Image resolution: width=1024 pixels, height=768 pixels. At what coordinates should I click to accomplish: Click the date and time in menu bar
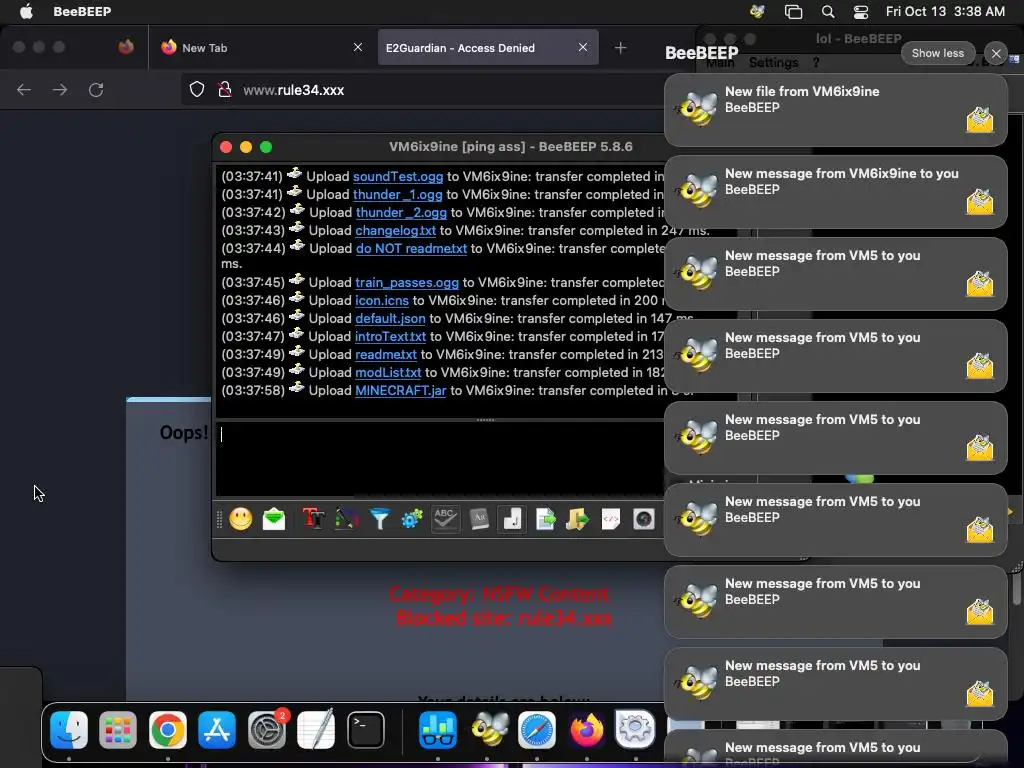(945, 11)
